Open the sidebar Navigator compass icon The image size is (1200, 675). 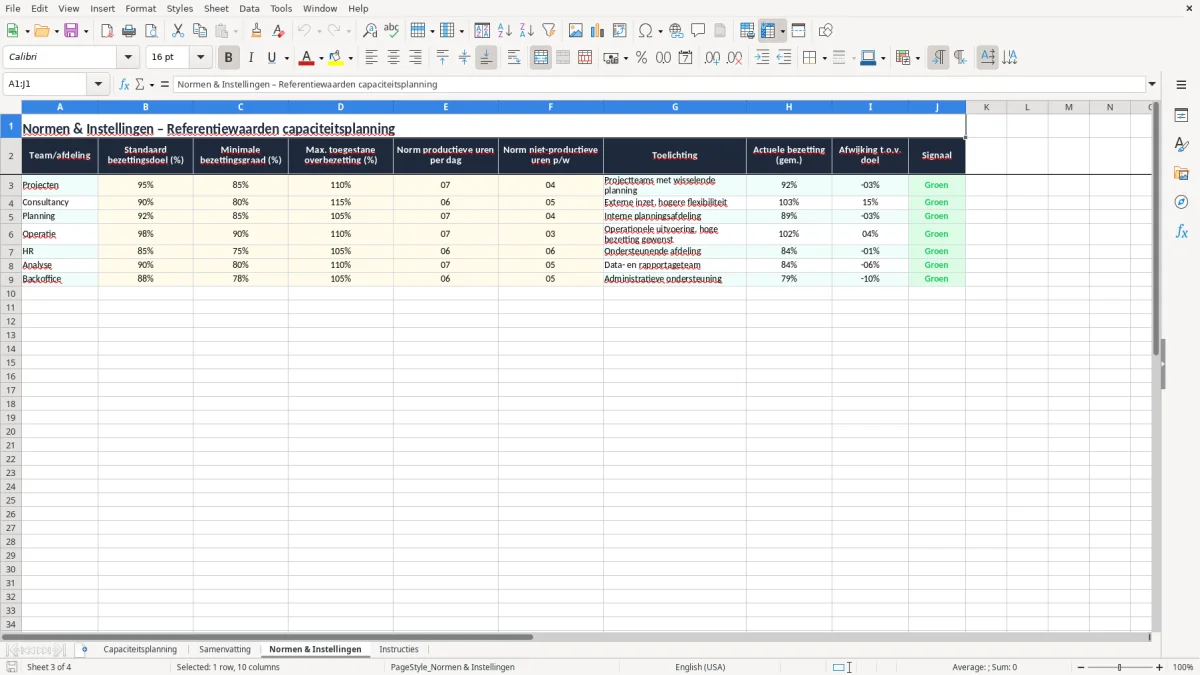[x=1181, y=202]
